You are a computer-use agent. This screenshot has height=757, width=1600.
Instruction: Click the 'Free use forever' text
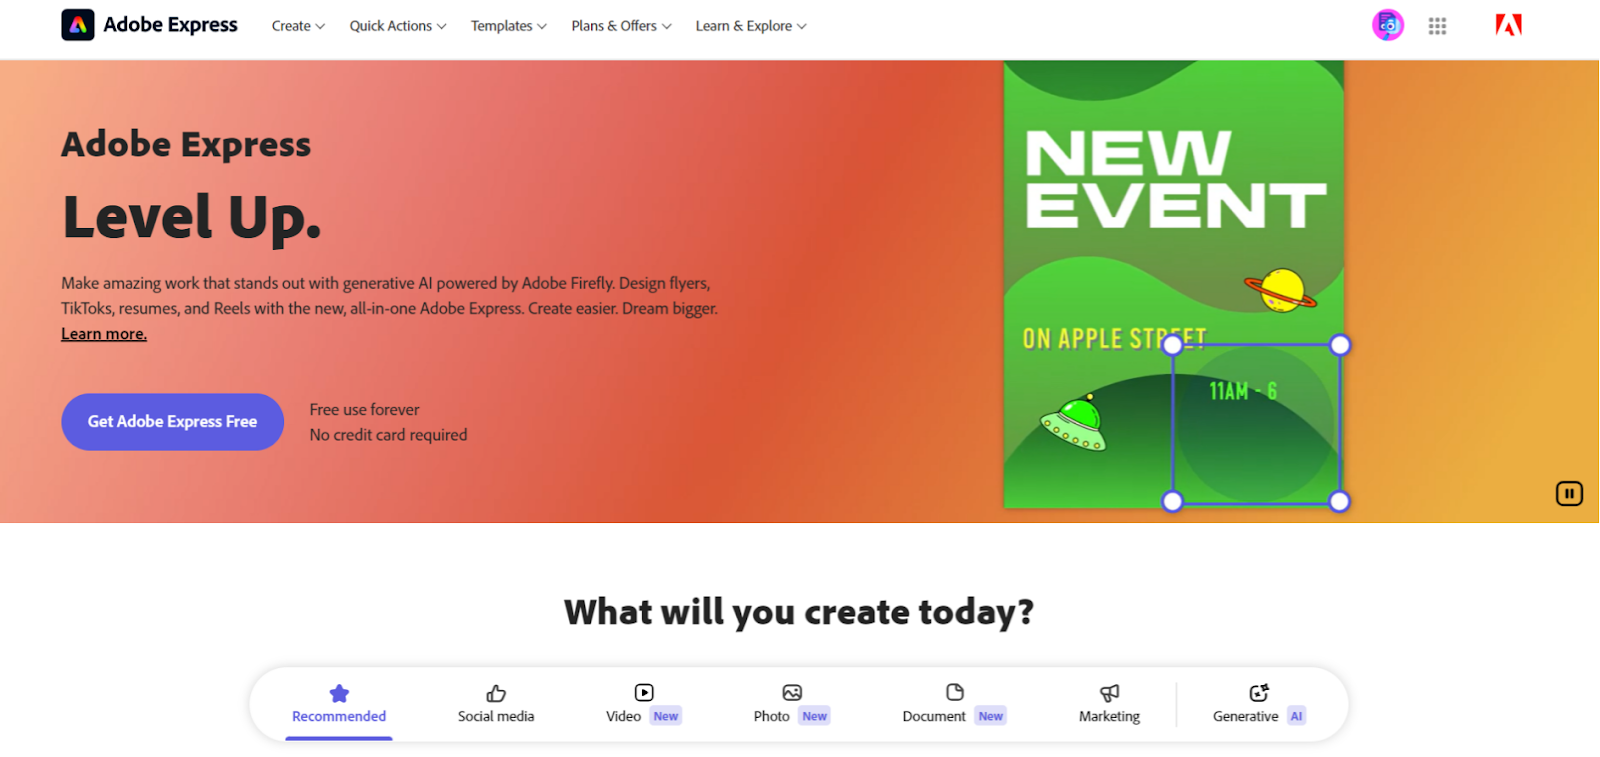point(364,410)
